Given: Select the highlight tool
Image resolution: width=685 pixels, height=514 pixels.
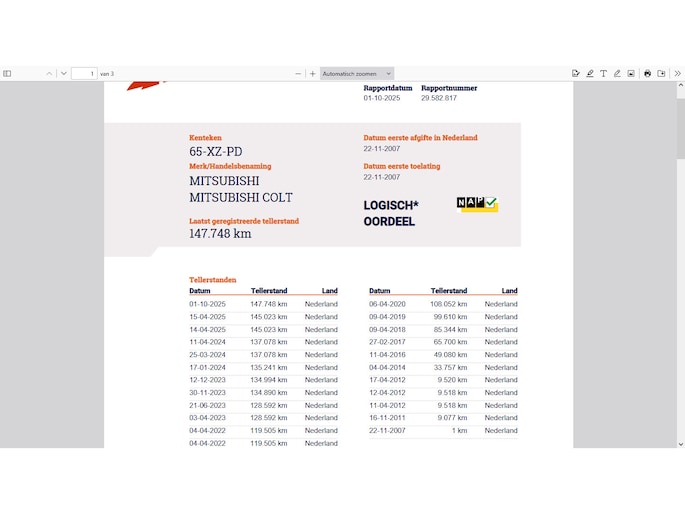Looking at the screenshot, I should tap(590, 73).
